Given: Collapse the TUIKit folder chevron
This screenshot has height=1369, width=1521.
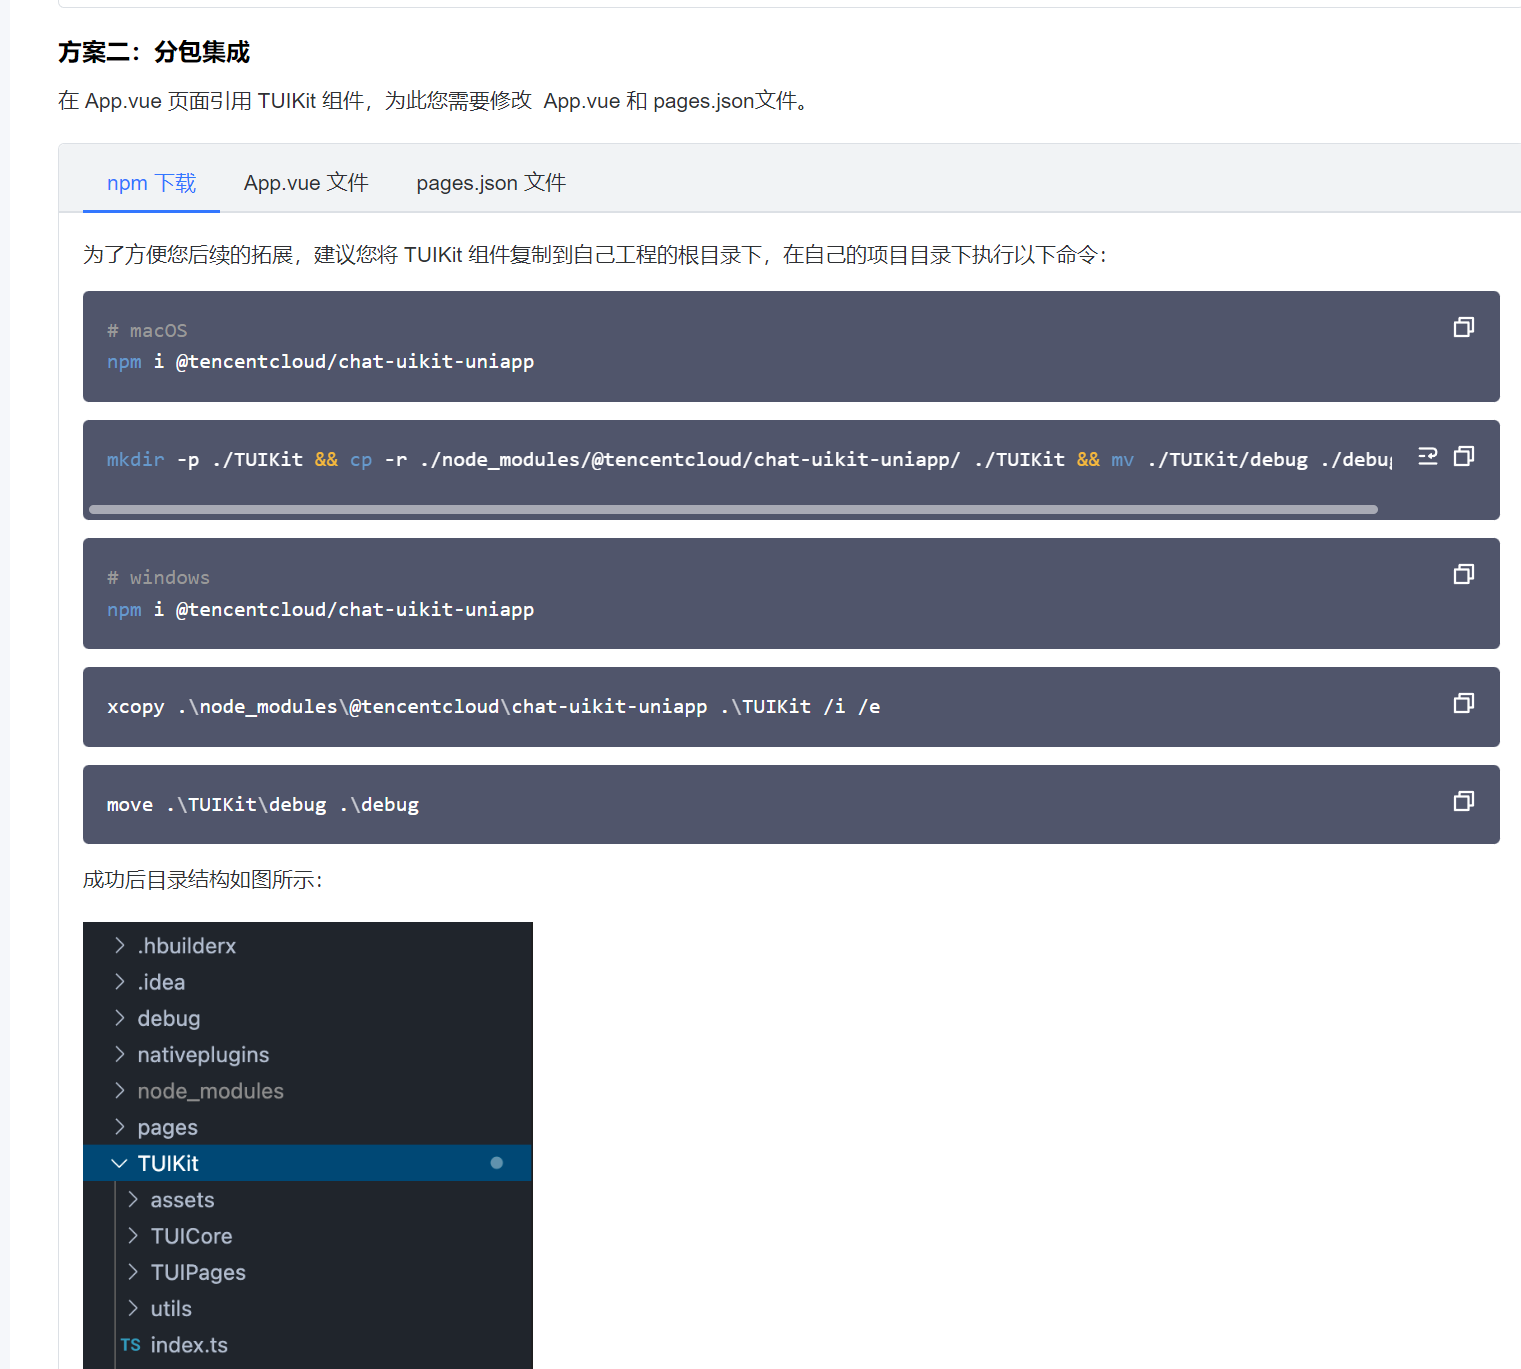Looking at the screenshot, I should tap(119, 1163).
